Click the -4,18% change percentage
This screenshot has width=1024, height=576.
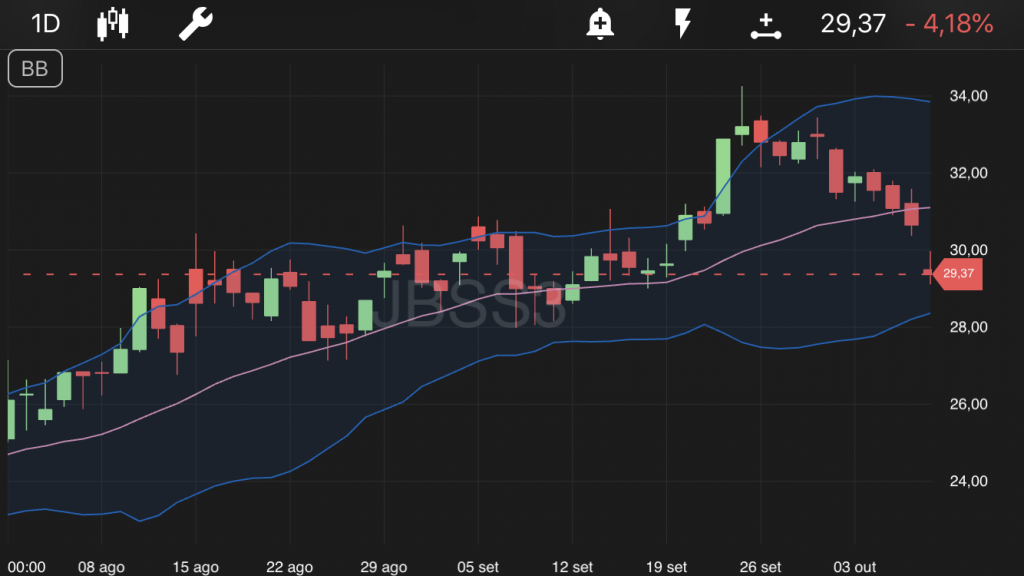tap(949, 24)
